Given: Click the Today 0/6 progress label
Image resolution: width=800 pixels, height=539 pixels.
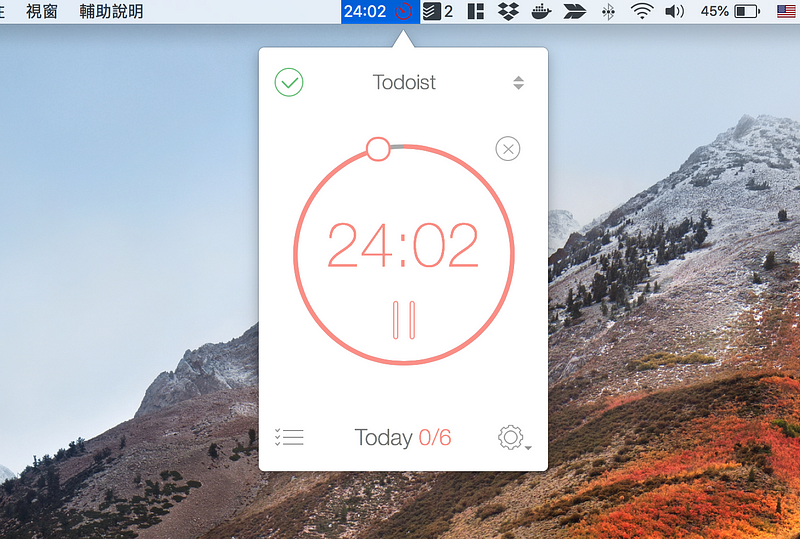Looking at the screenshot, I should pos(403,437).
